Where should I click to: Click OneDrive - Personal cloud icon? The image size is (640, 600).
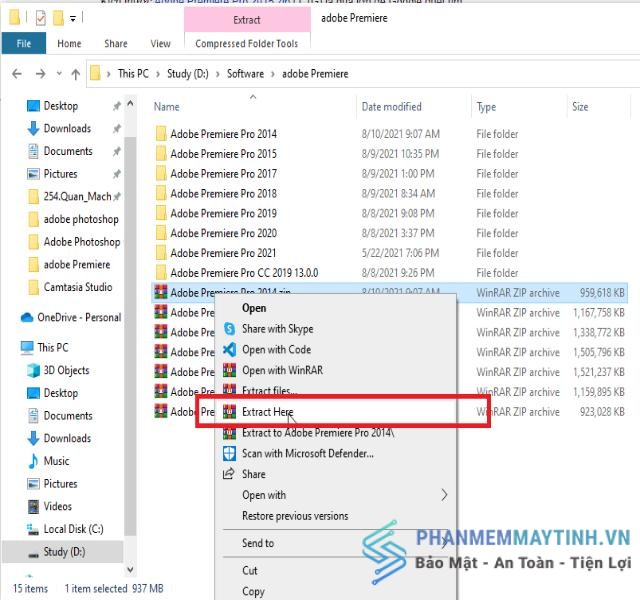click(x=27, y=317)
